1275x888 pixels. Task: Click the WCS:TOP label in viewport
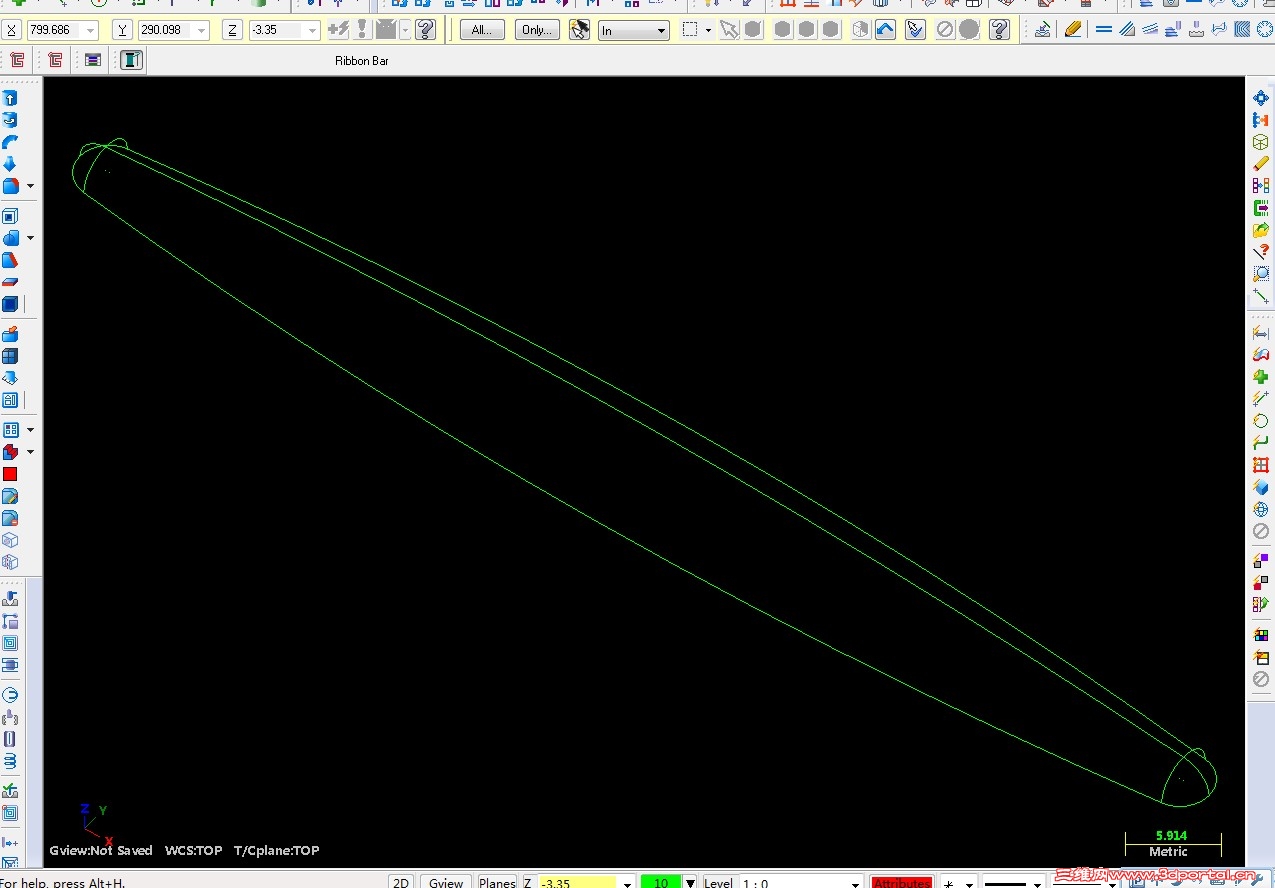click(193, 851)
